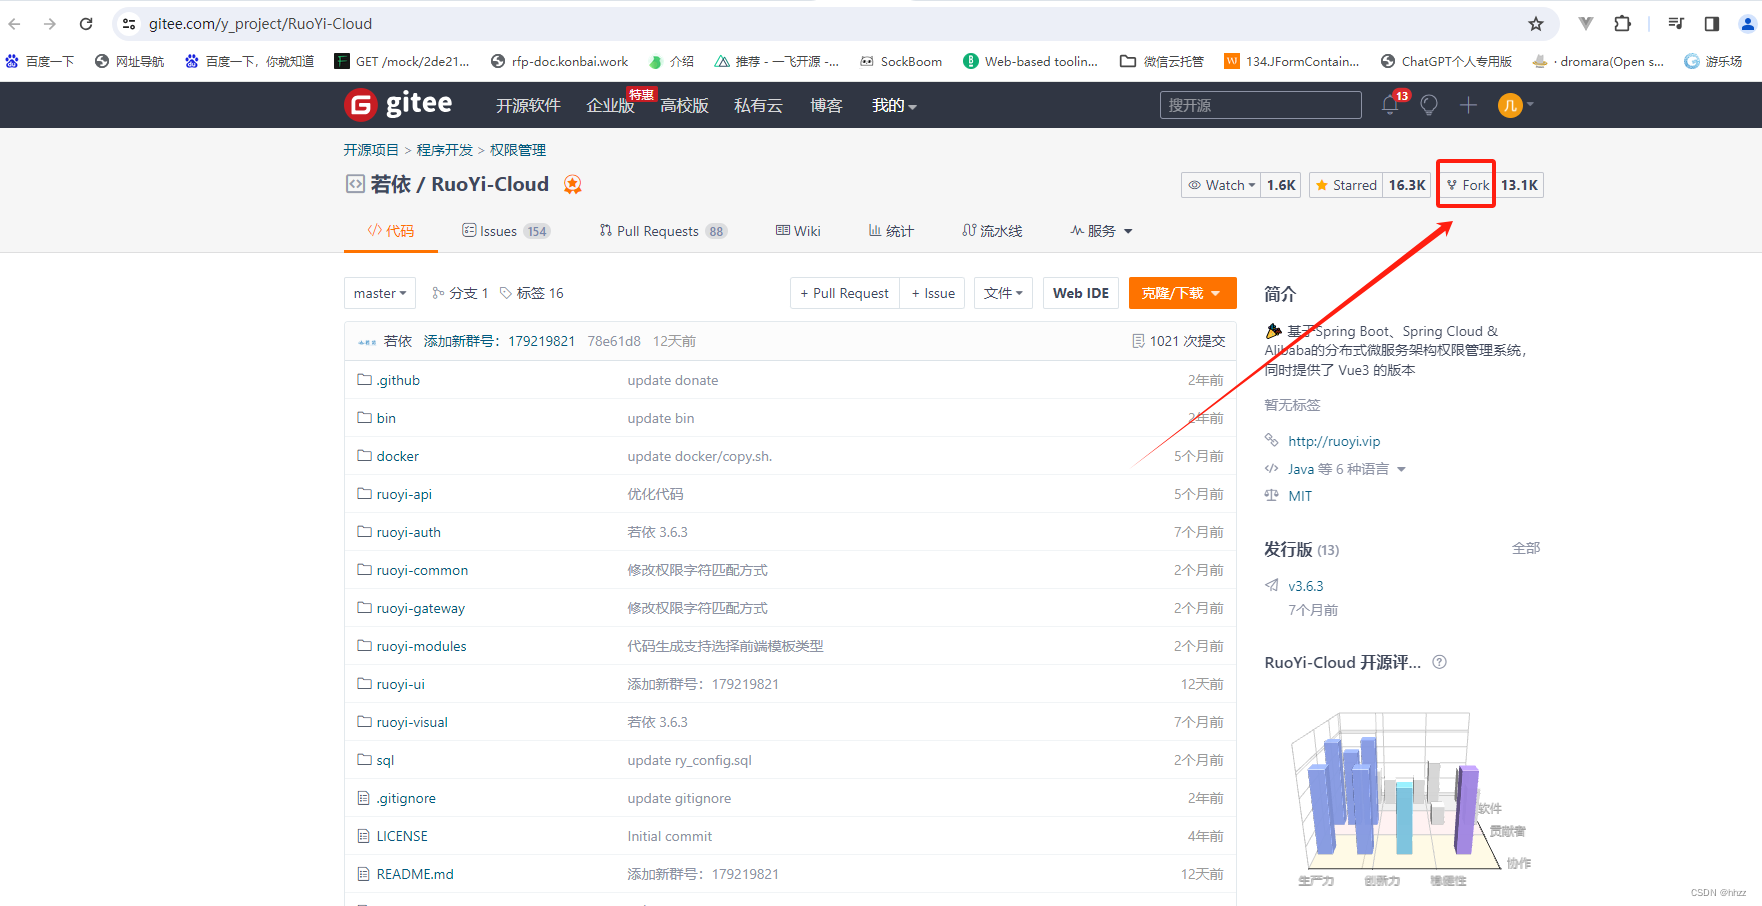Open the Watch dropdown
1762x906 pixels.
point(1220,185)
